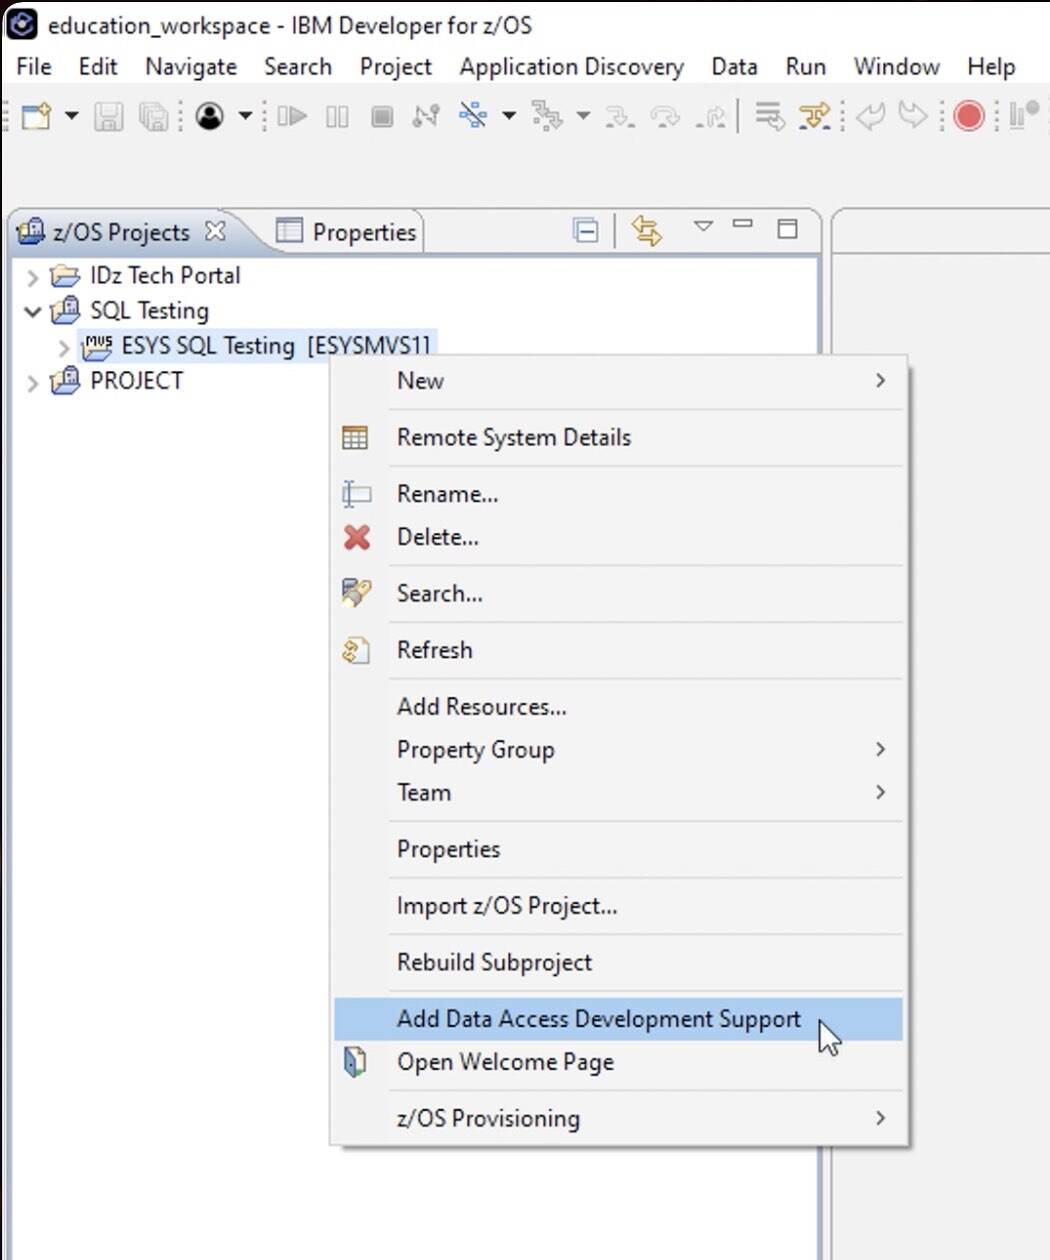Open the File menu
The width and height of the screenshot is (1050, 1260).
(x=34, y=66)
